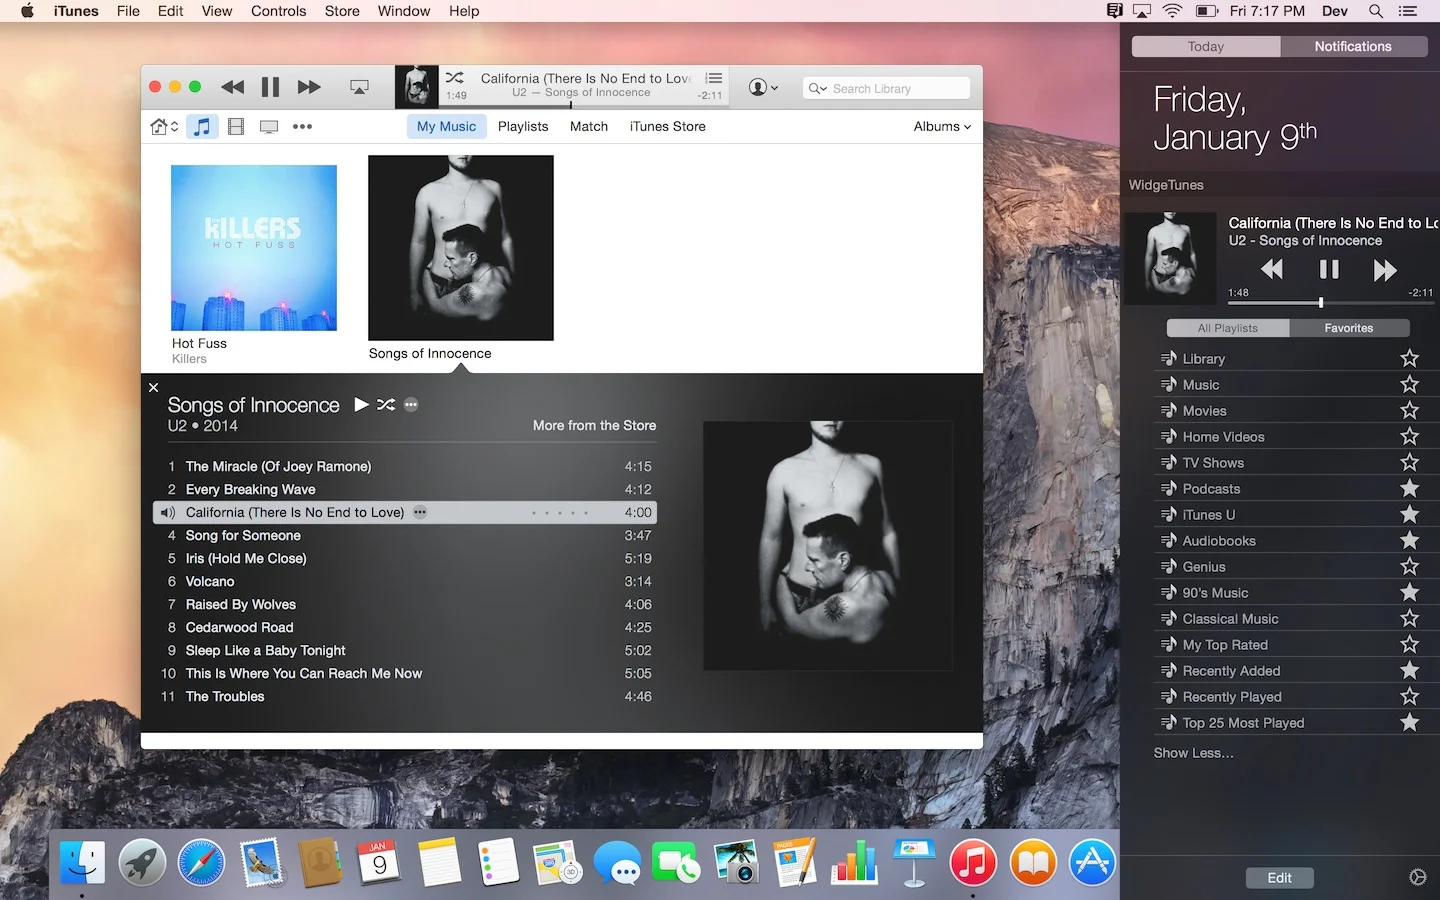The height and width of the screenshot is (900, 1440).
Task: Click the Edit button in Notification Center
Action: [x=1279, y=878]
